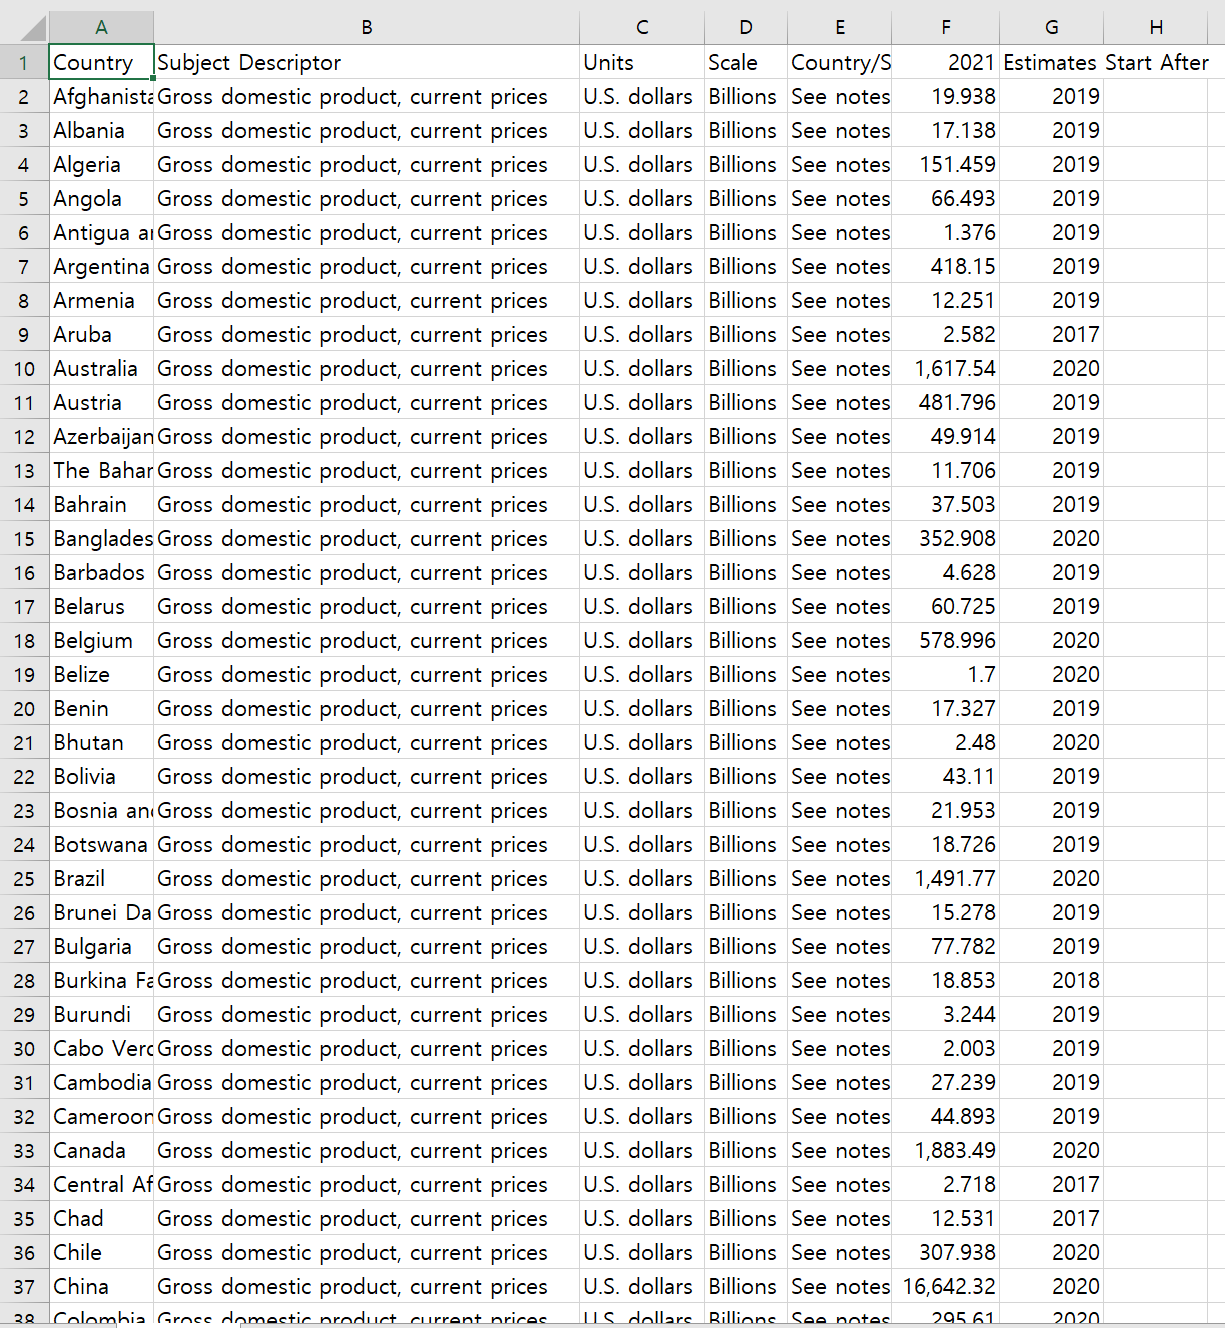Screen dimensions: 1225x1328
Task: Select the Units header cell
Action: (x=641, y=62)
